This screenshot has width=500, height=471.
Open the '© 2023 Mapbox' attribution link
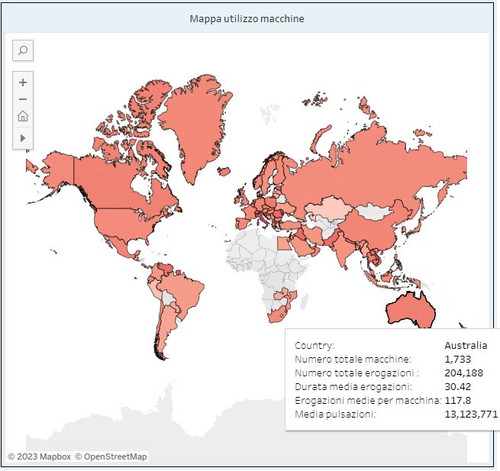click(39, 457)
